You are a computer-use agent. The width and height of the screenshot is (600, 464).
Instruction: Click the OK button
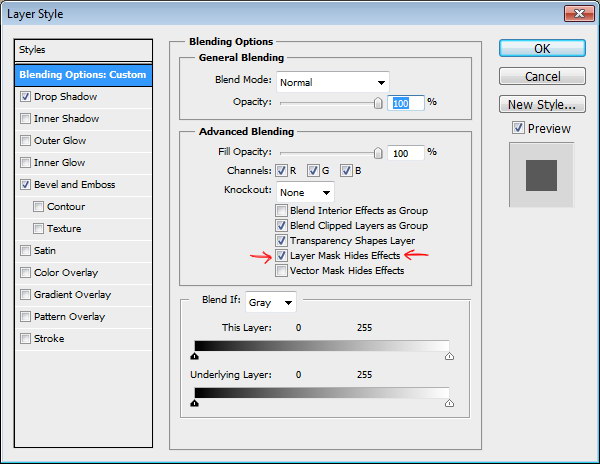[x=541, y=49]
